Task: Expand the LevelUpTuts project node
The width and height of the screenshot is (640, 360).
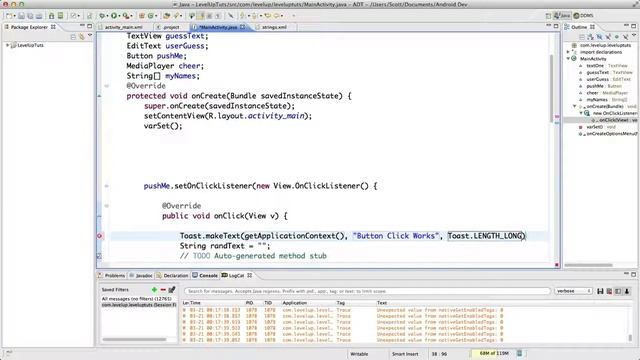Action: 7,45
